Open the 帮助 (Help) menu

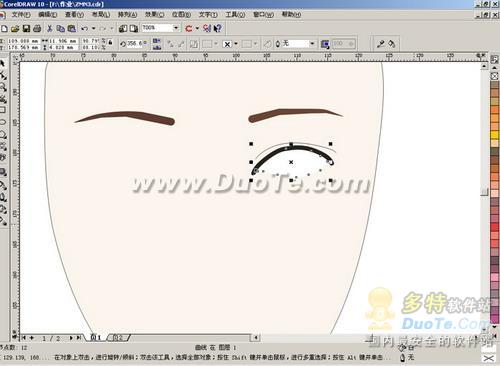[x=291, y=14]
